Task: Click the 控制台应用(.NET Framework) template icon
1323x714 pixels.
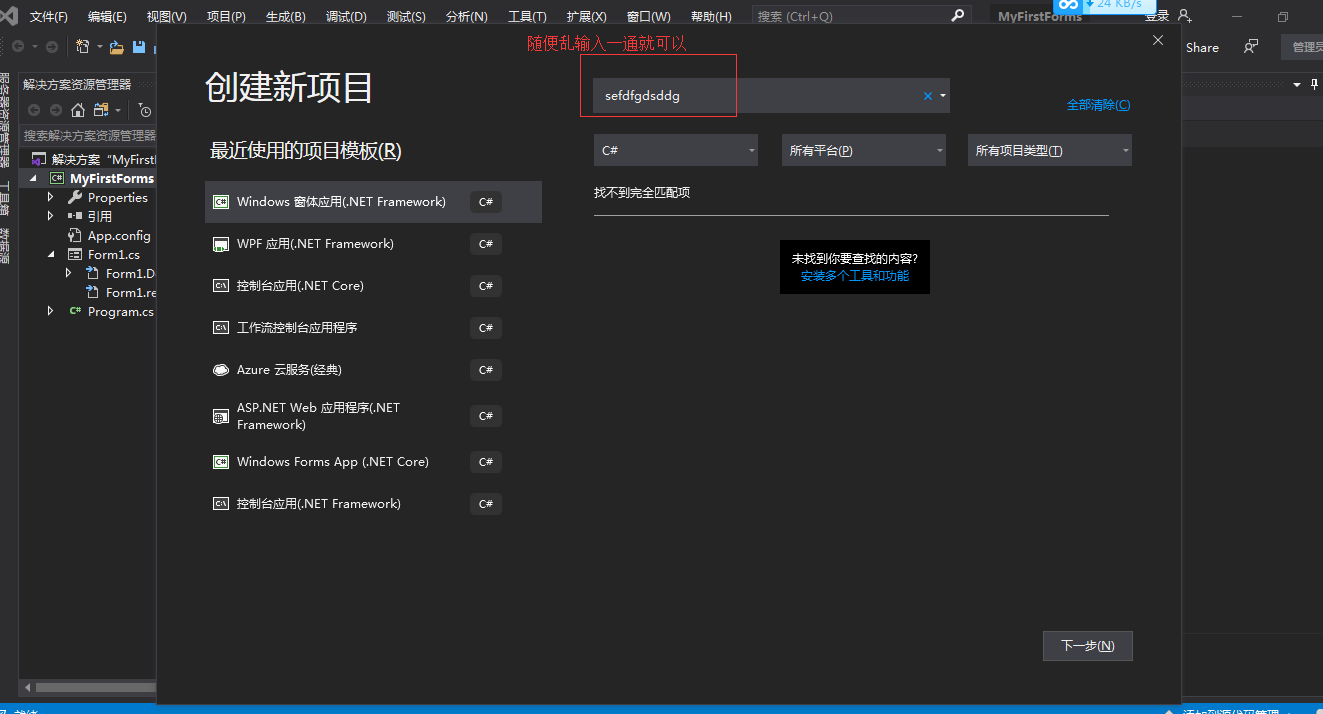Action: click(221, 504)
